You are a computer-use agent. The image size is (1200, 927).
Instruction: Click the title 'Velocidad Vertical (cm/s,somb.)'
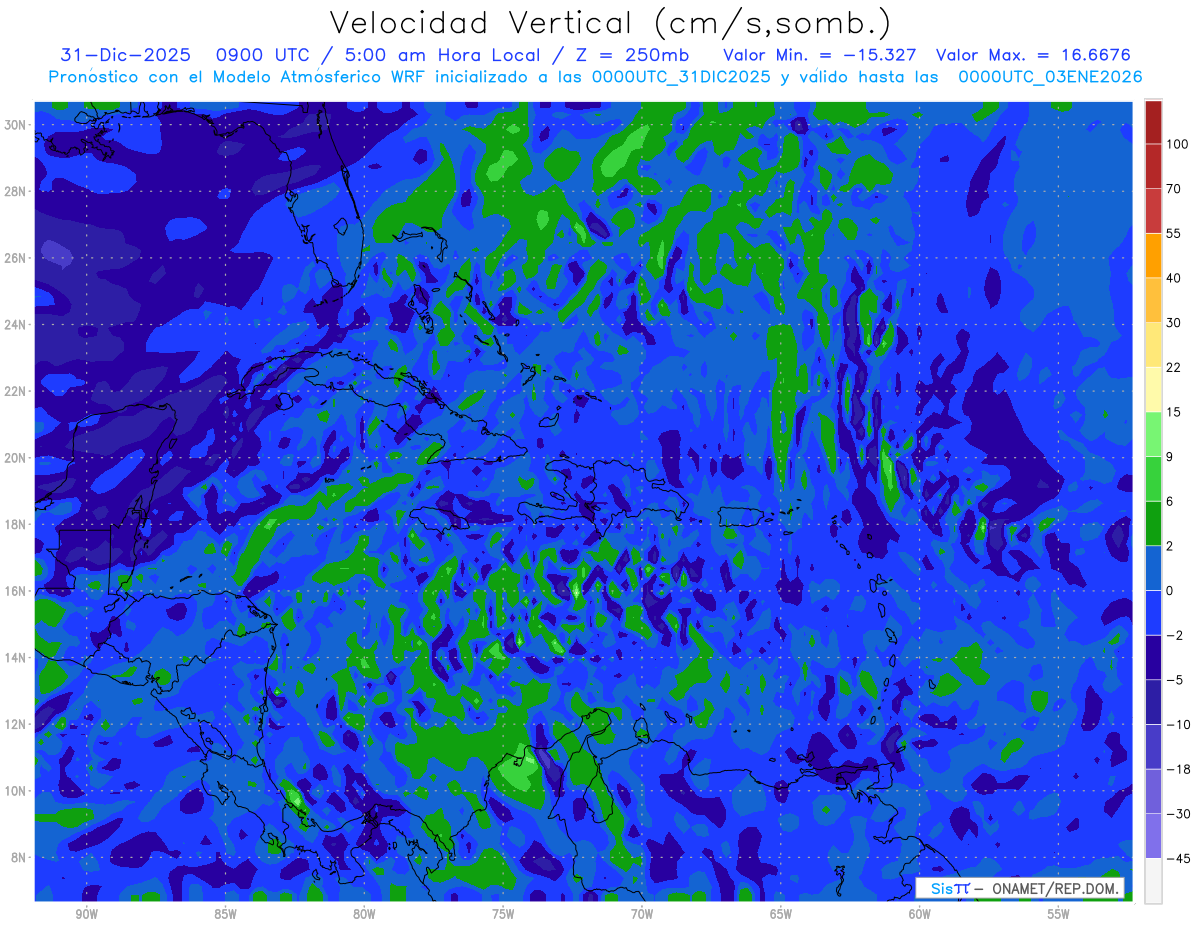610,23
